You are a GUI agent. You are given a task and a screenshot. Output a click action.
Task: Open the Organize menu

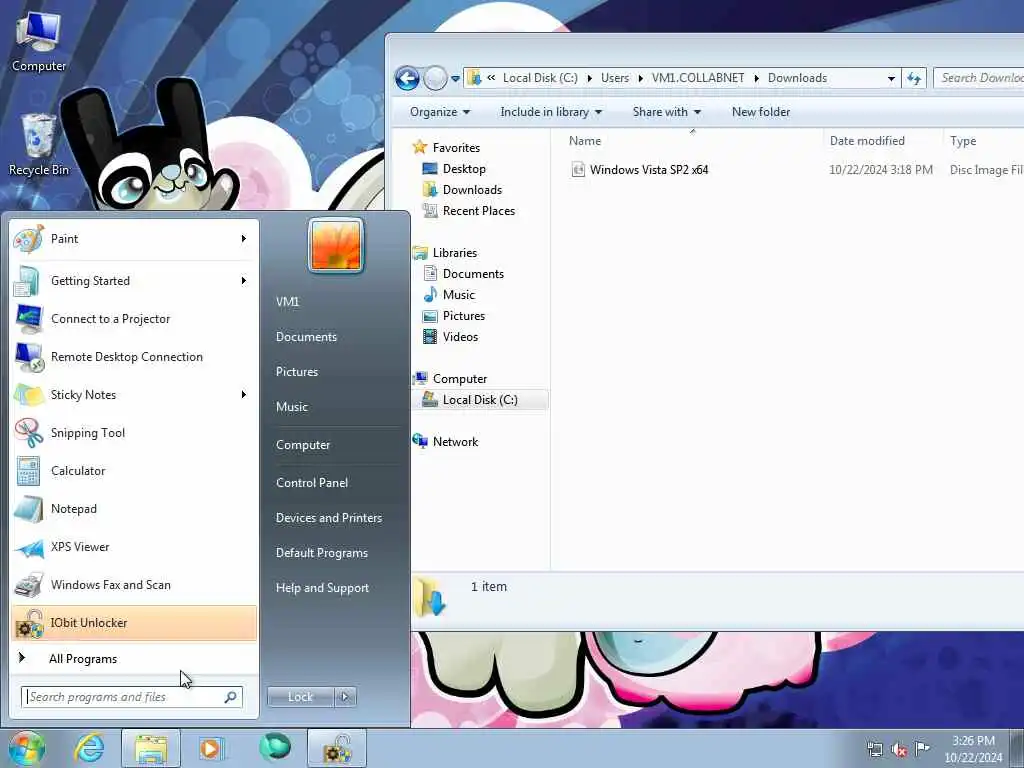click(x=440, y=112)
